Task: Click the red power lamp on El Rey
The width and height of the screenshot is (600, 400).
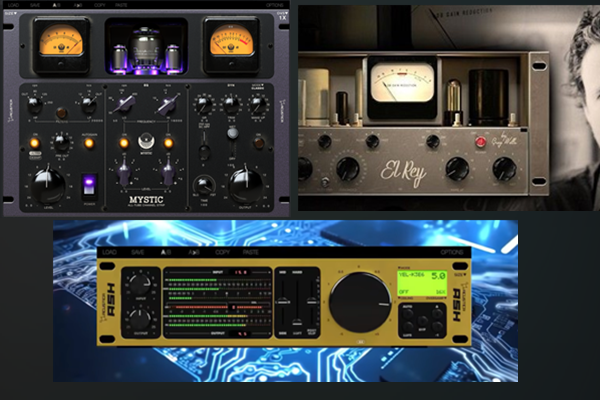Action: [481, 142]
